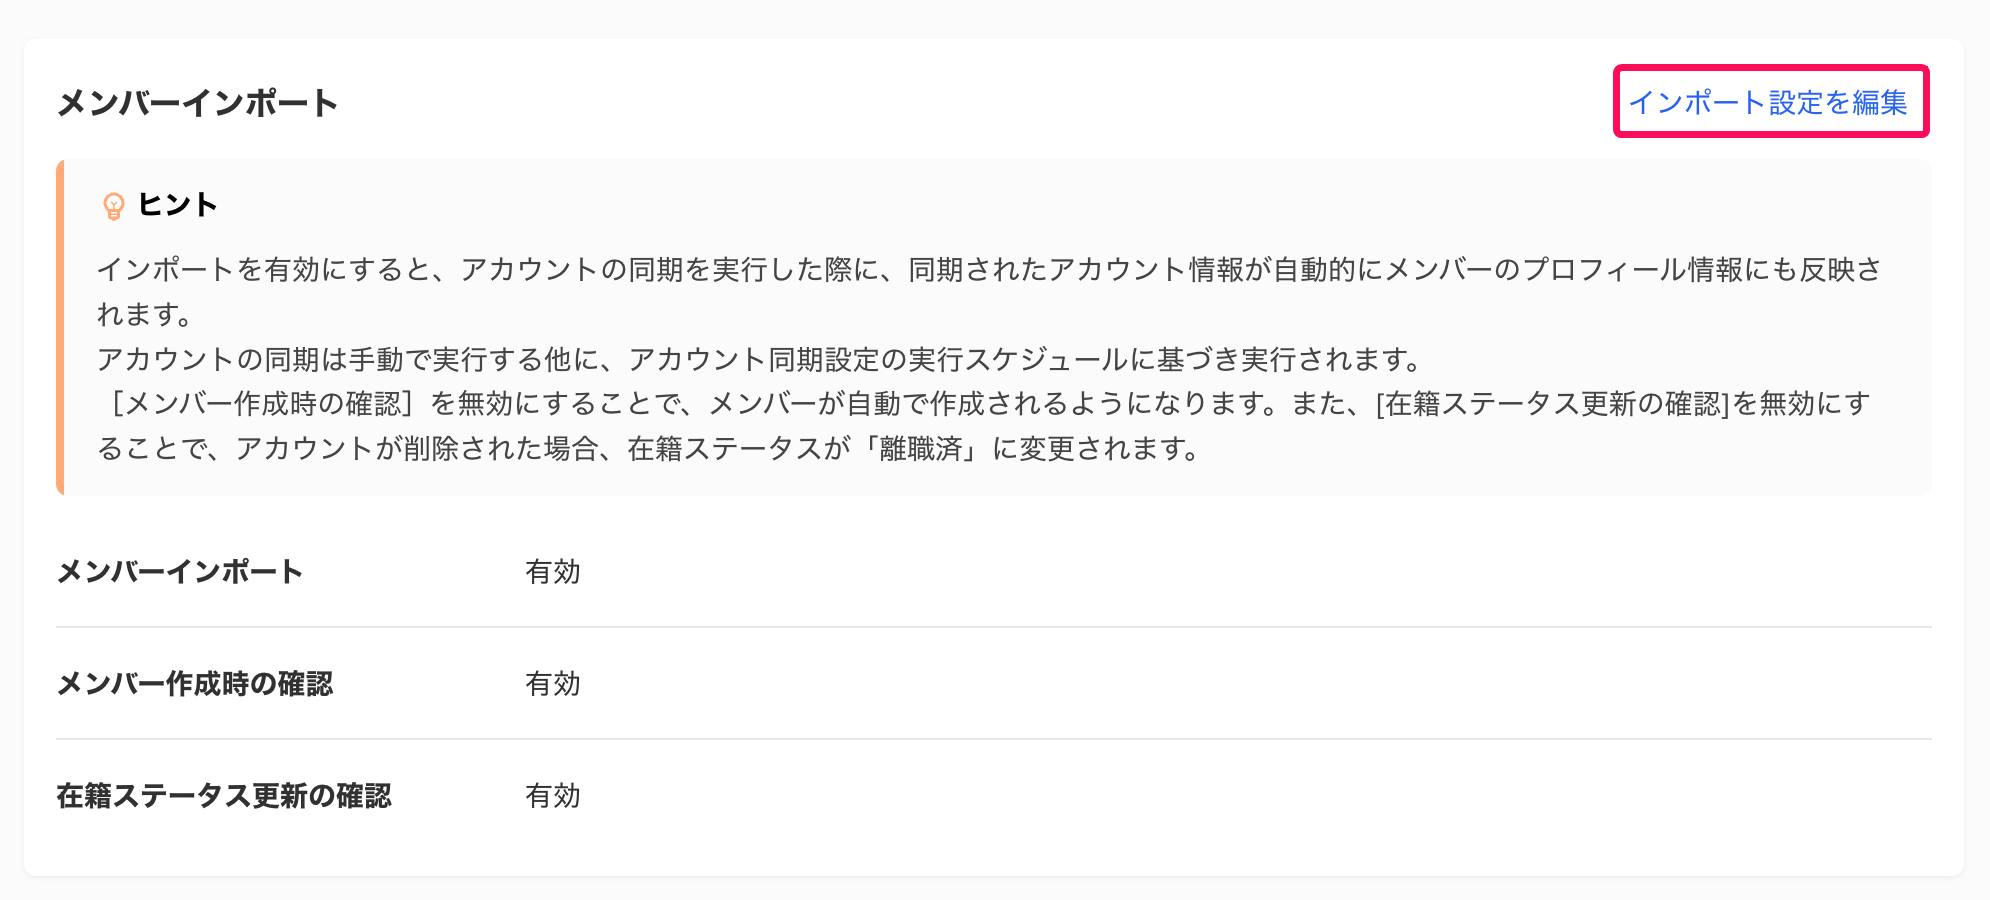Click the メンバー作成時の確認 row label
The height and width of the screenshot is (900, 1990).
(x=195, y=684)
